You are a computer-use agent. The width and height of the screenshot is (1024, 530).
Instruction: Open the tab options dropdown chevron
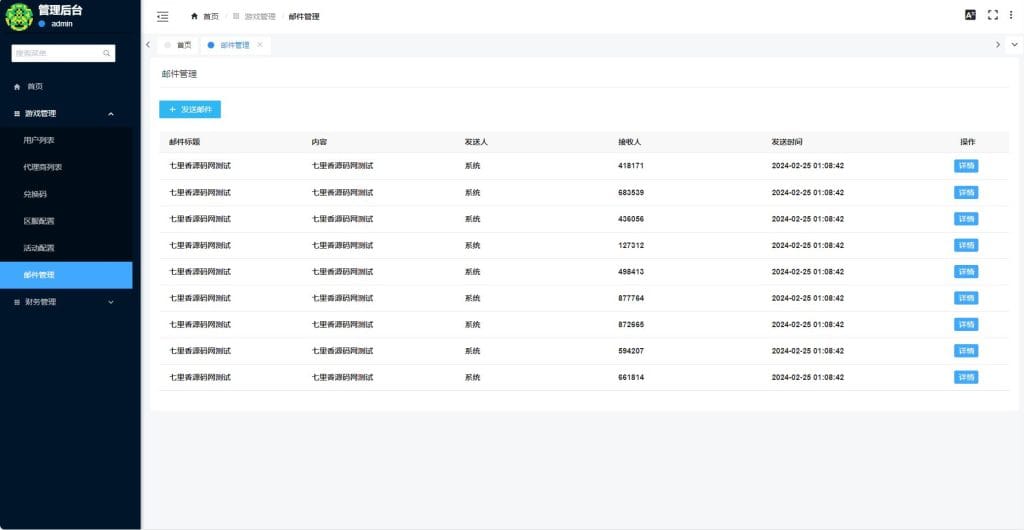point(1014,45)
